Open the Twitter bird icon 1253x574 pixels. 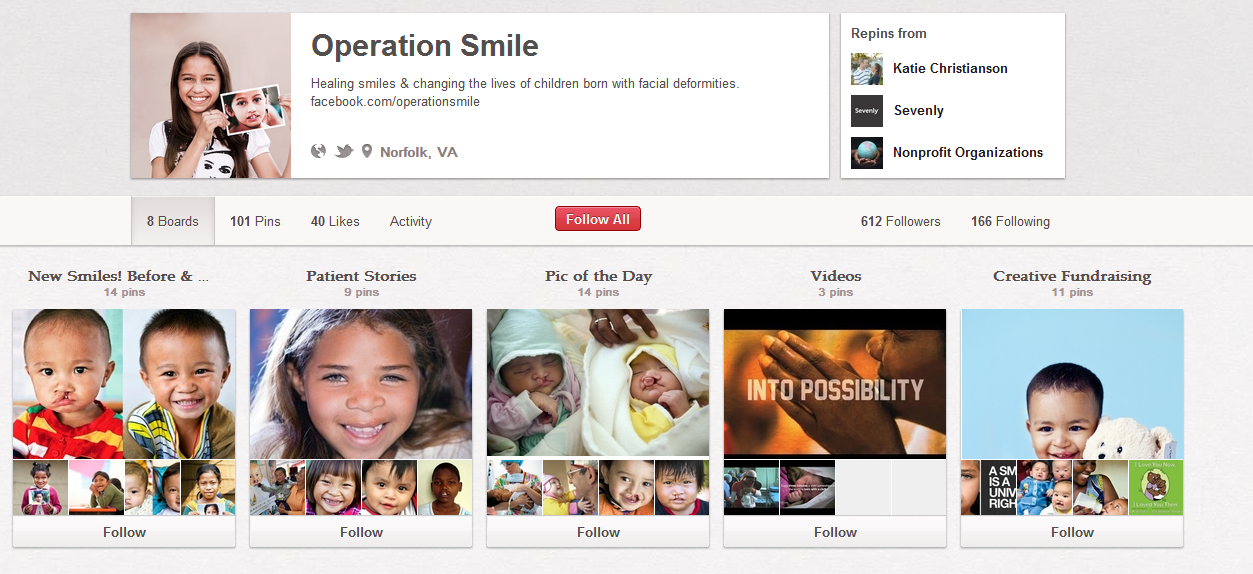(x=344, y=152)
